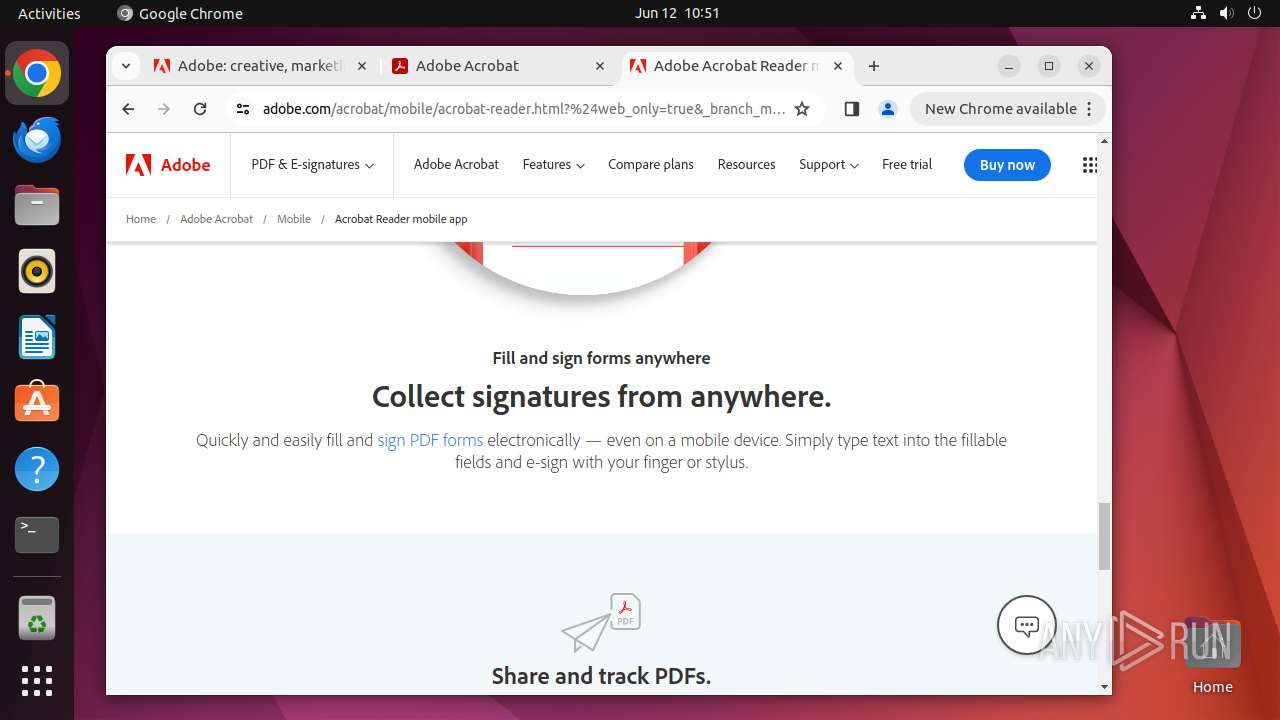
Task: Show the applications grid
Action: click(x=37, y=681)
